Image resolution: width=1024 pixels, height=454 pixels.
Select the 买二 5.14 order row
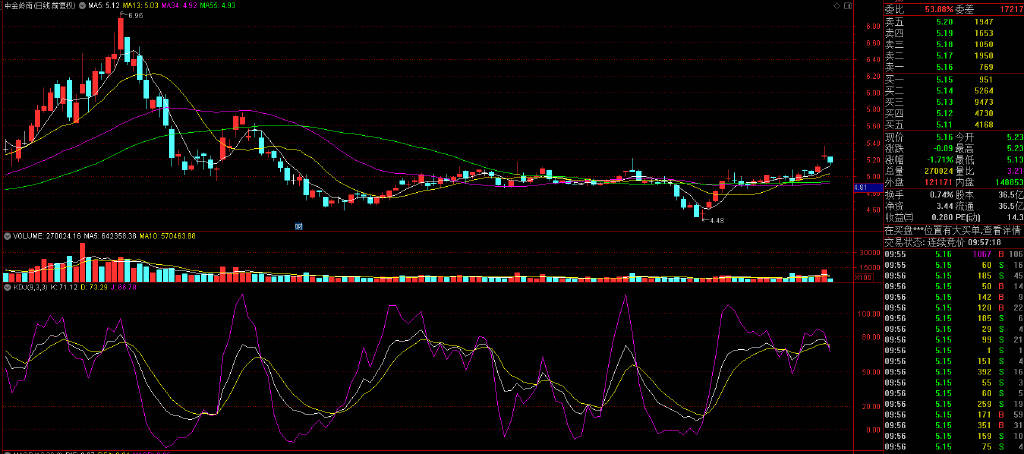coord(953,91)
